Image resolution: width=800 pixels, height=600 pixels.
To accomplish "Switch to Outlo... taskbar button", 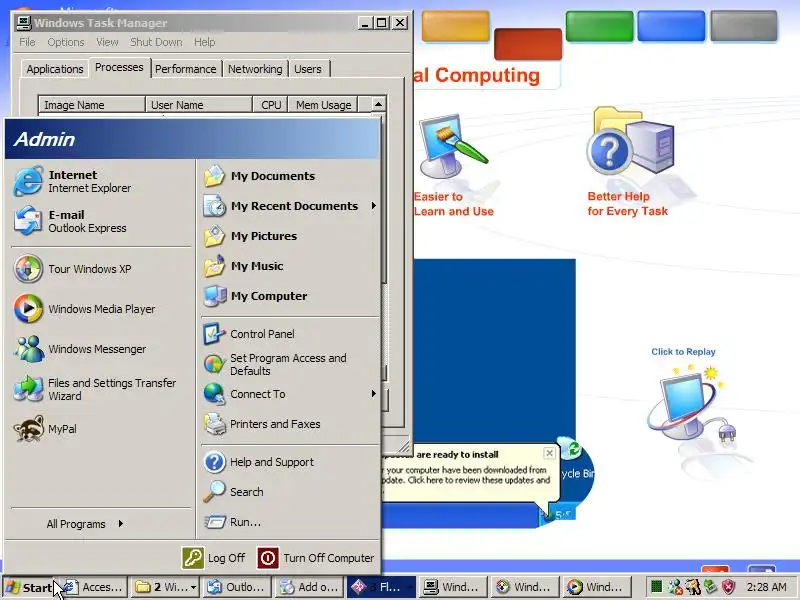I will 237,587.
